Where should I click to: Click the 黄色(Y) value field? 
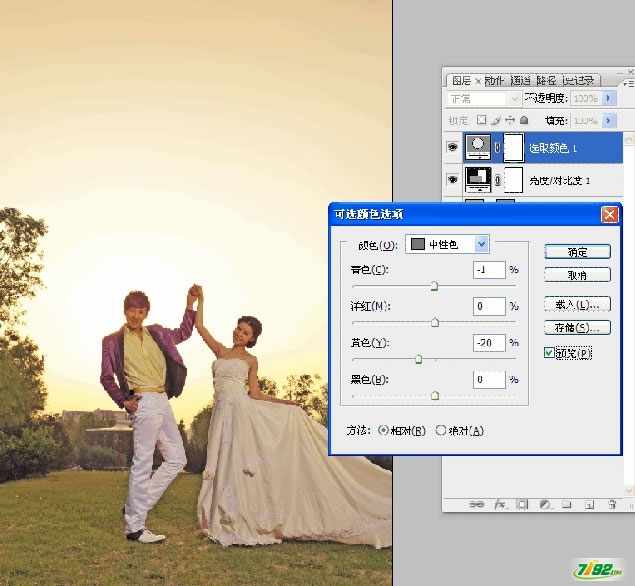pyautogui.click(x=489, y=343)
